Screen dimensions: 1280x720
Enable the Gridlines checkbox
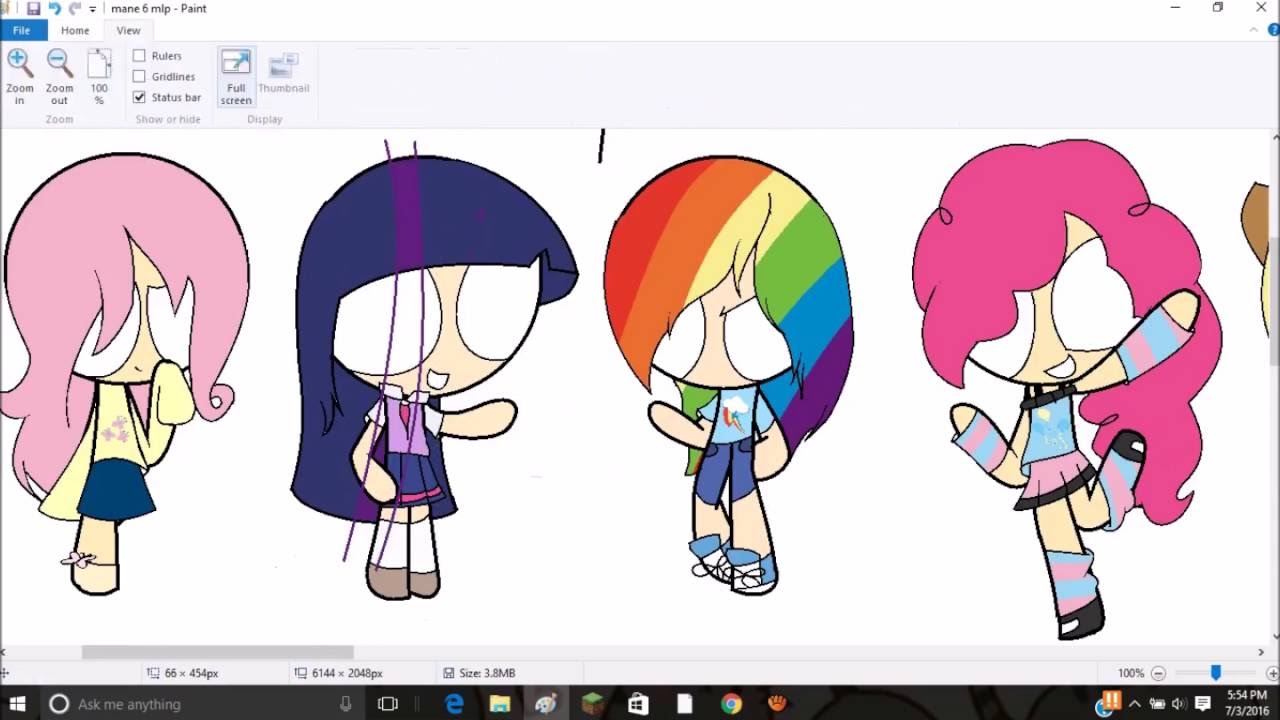139,76
